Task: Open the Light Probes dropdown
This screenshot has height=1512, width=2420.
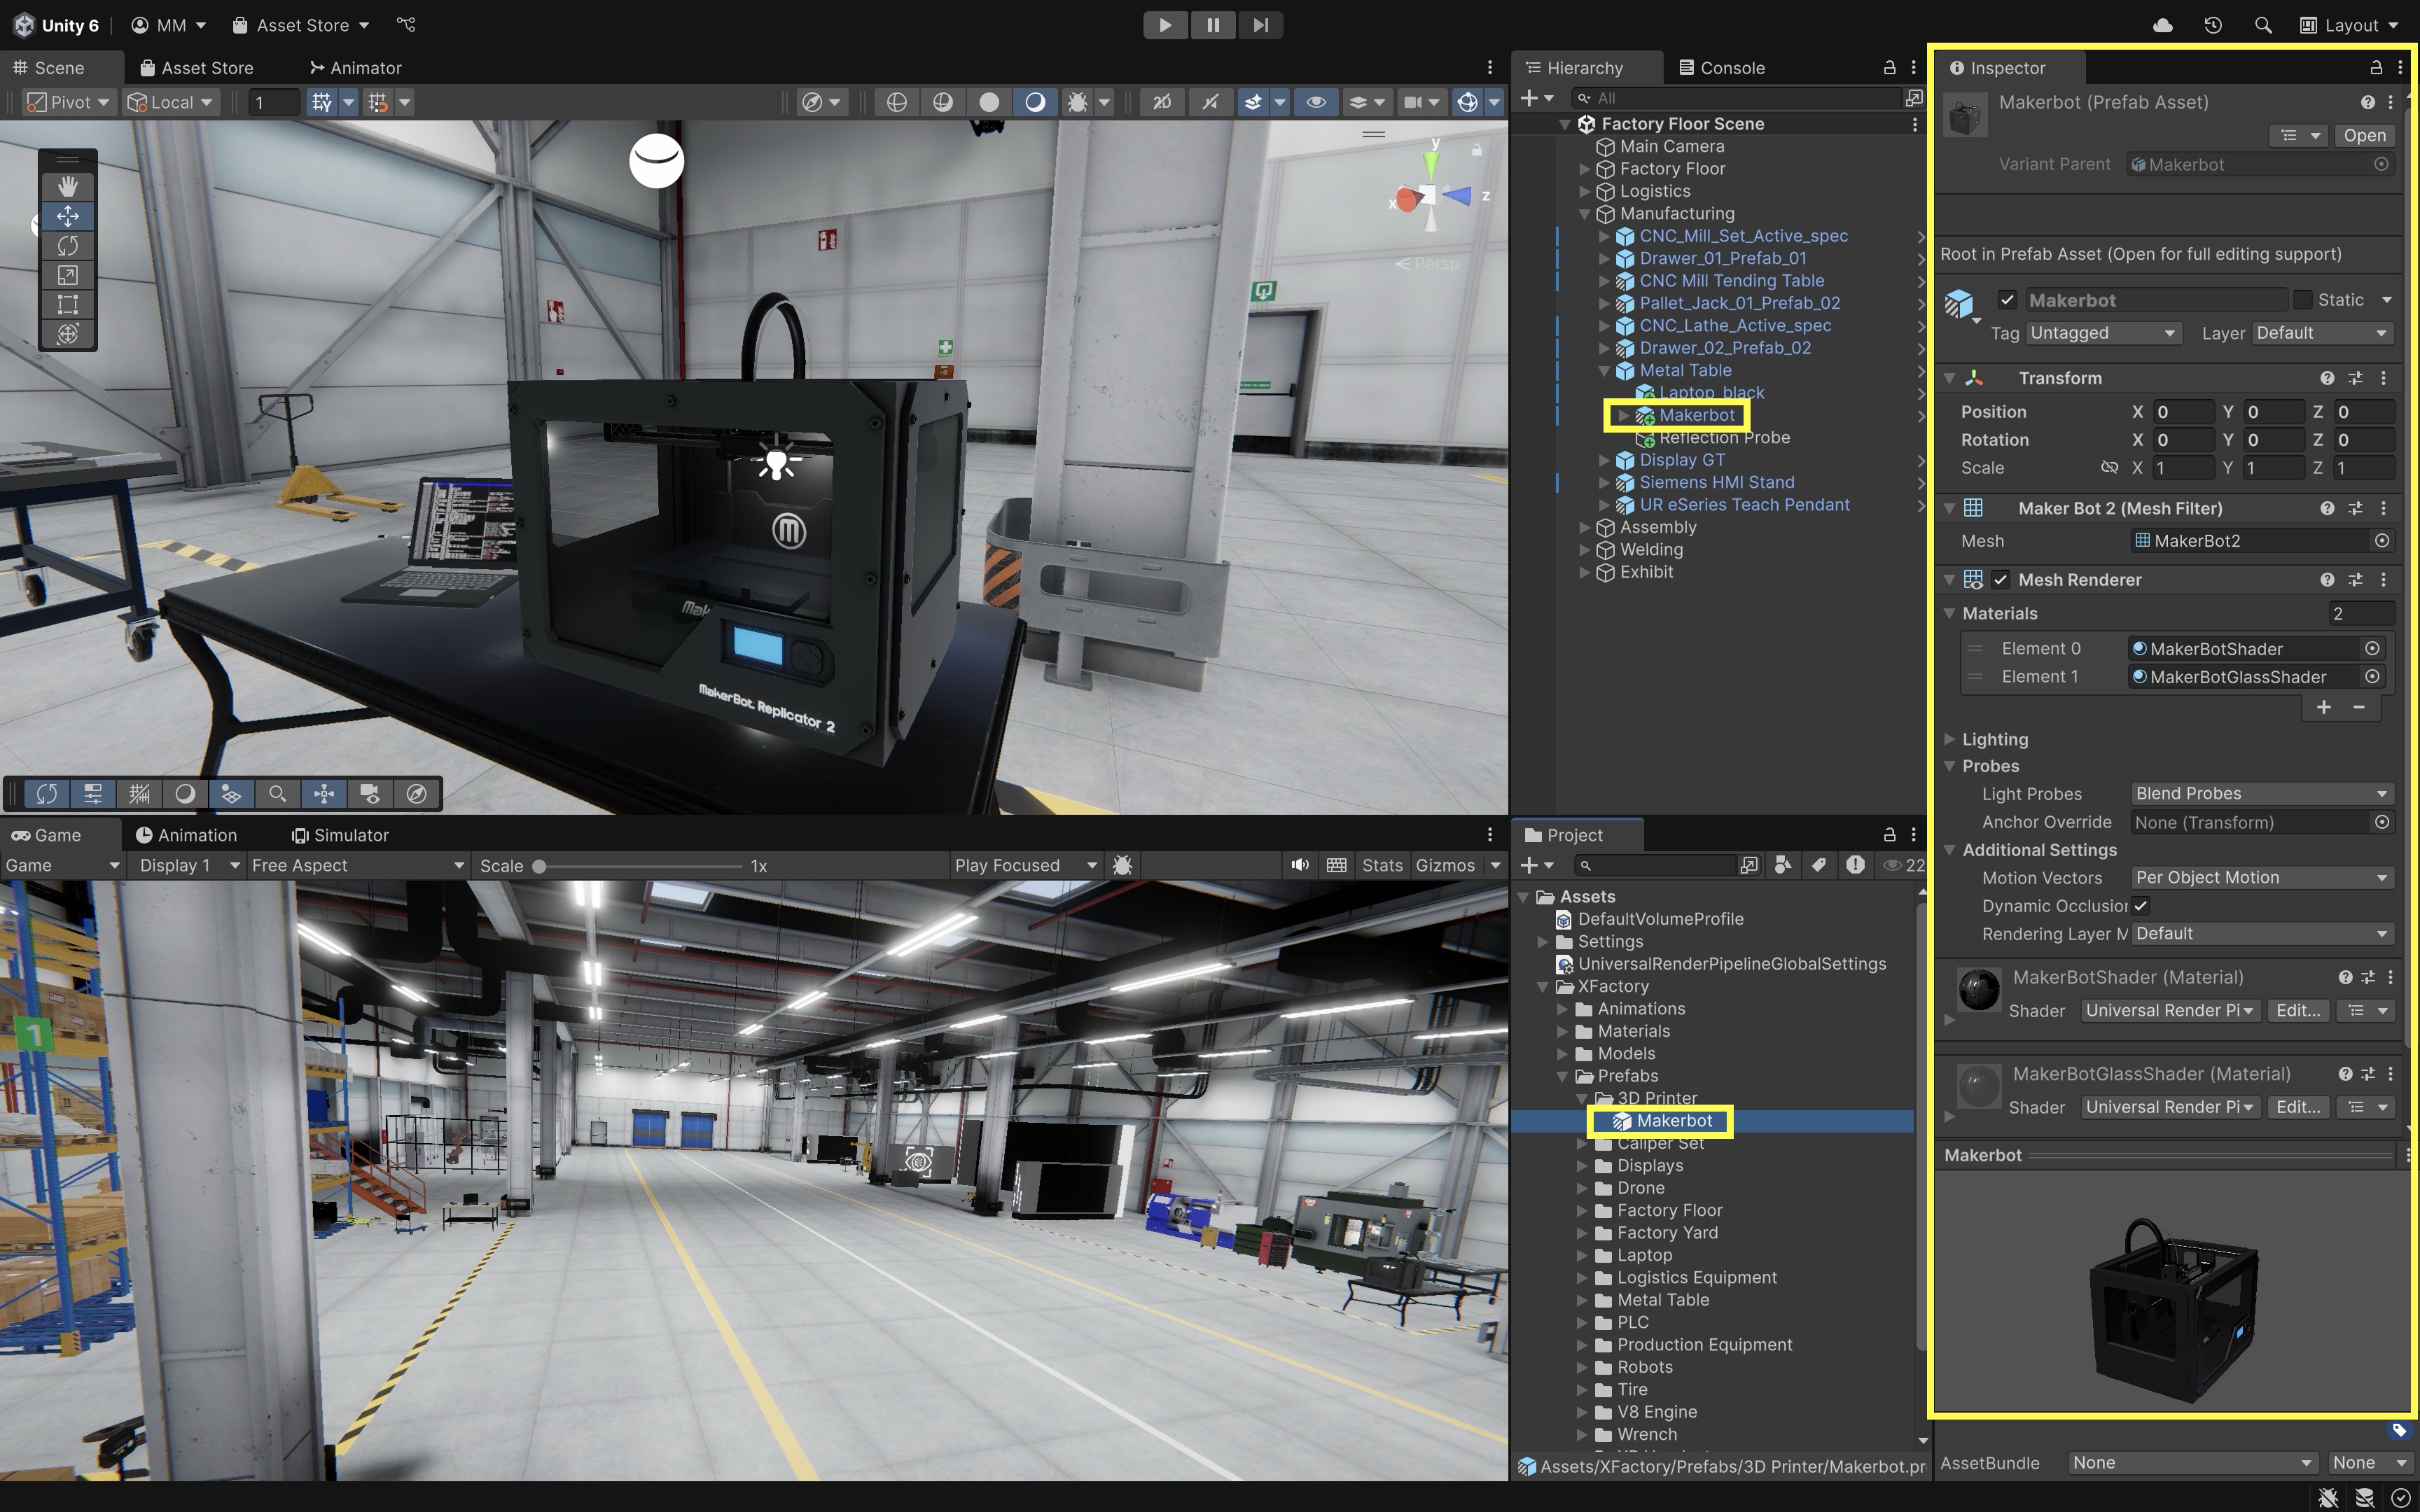Action: tap(2260, 793)
